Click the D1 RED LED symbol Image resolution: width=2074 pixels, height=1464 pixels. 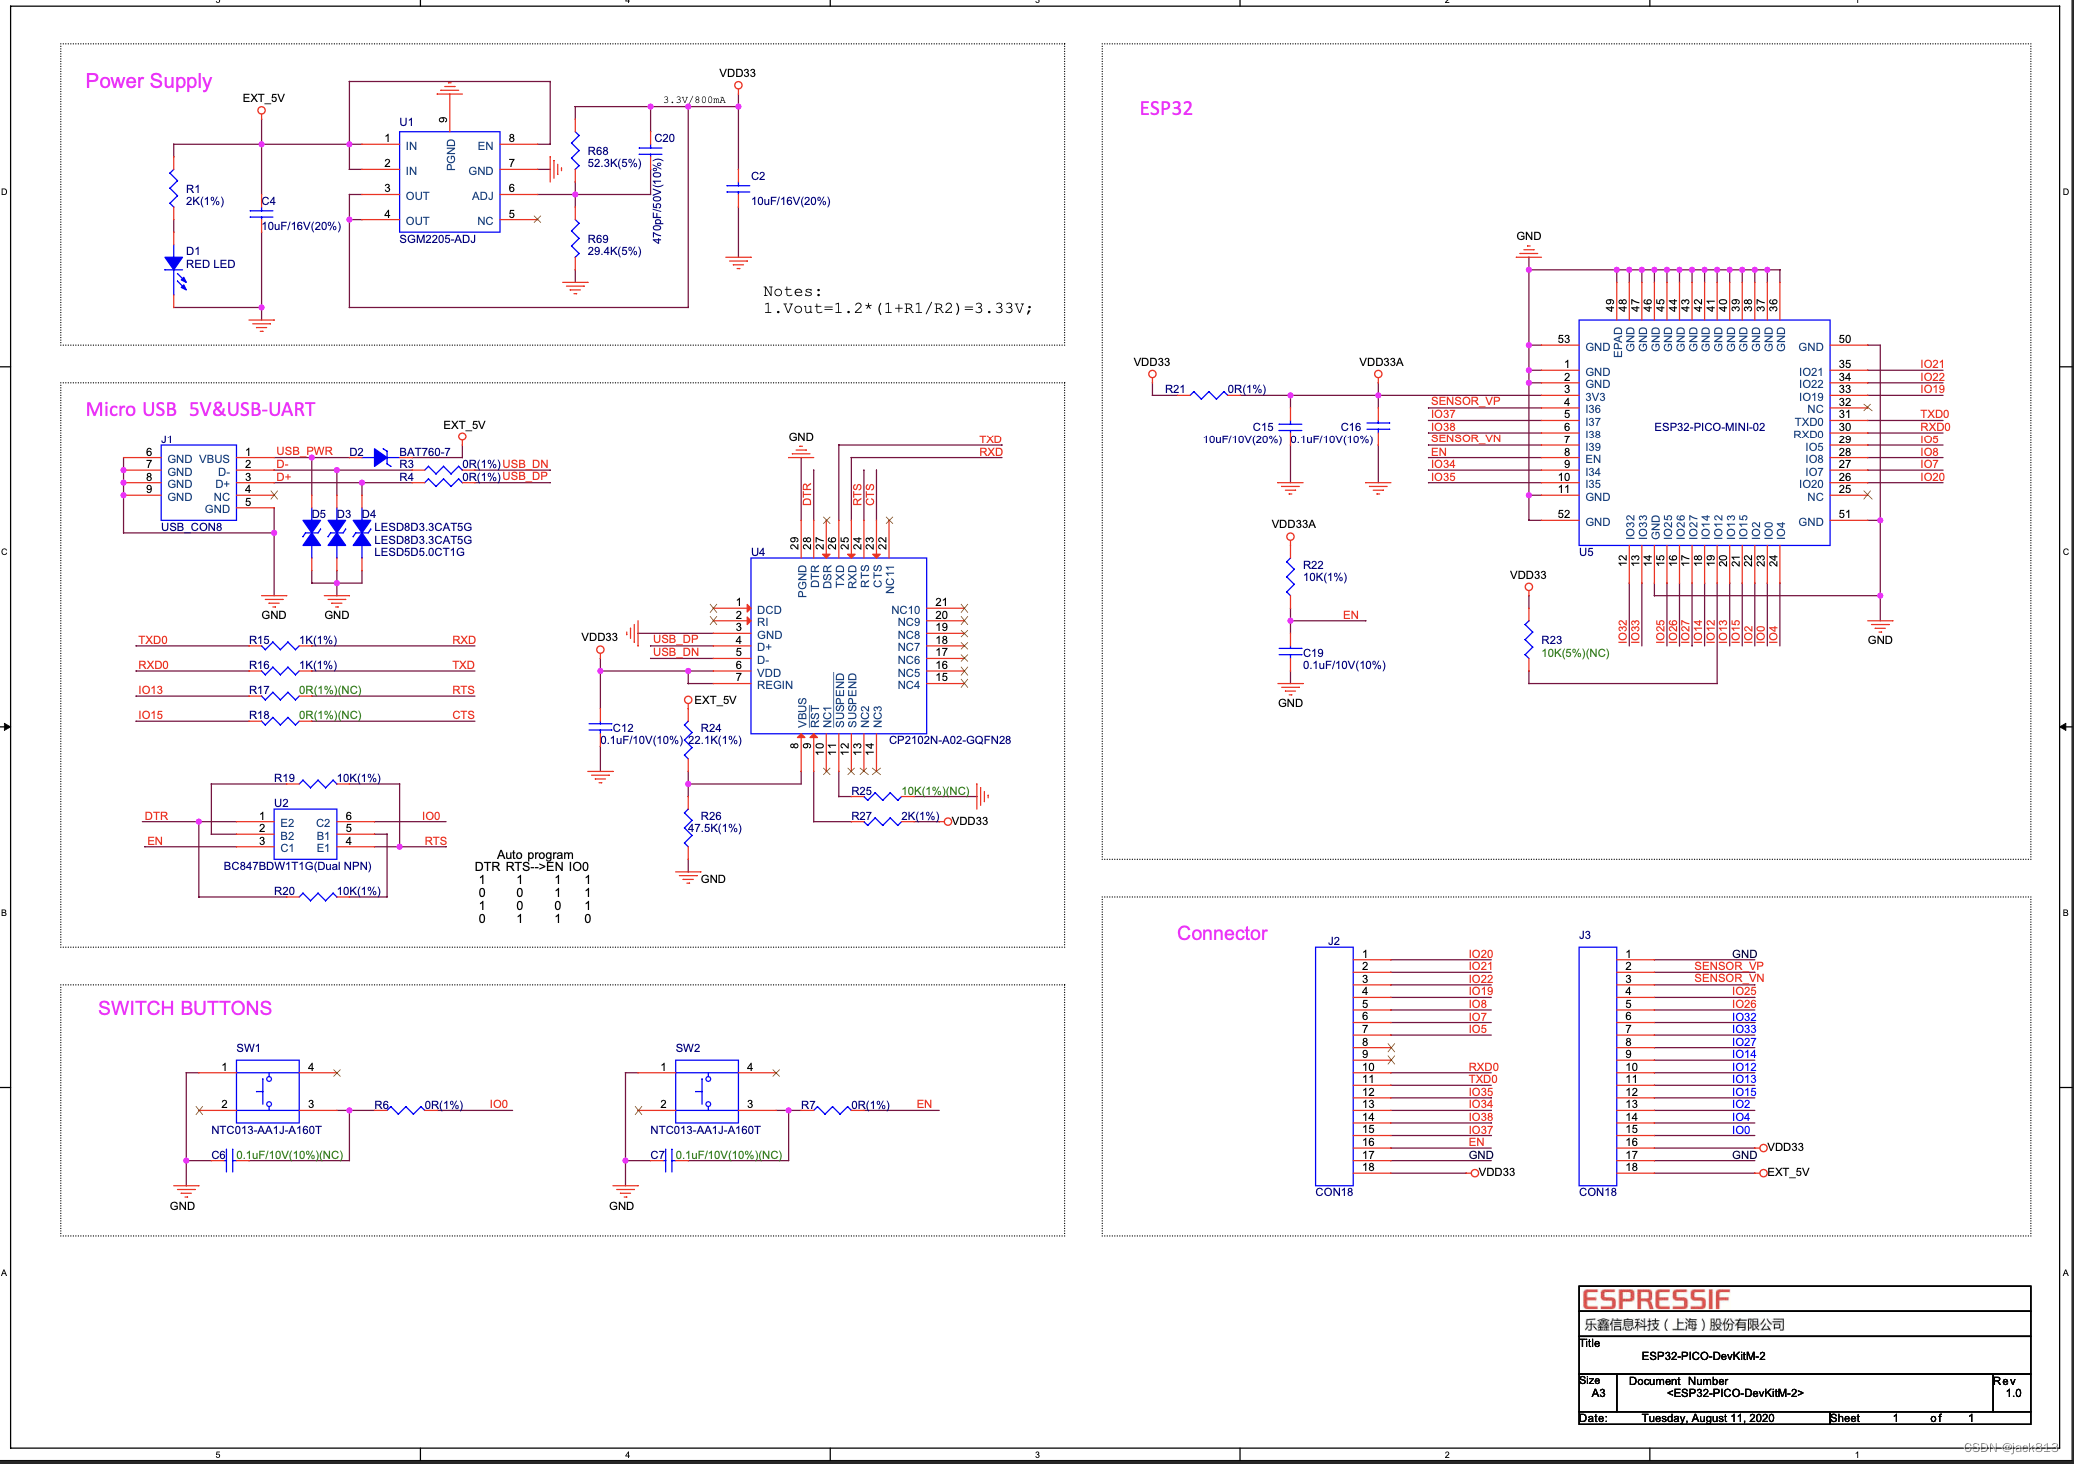(x=174, y=265)
